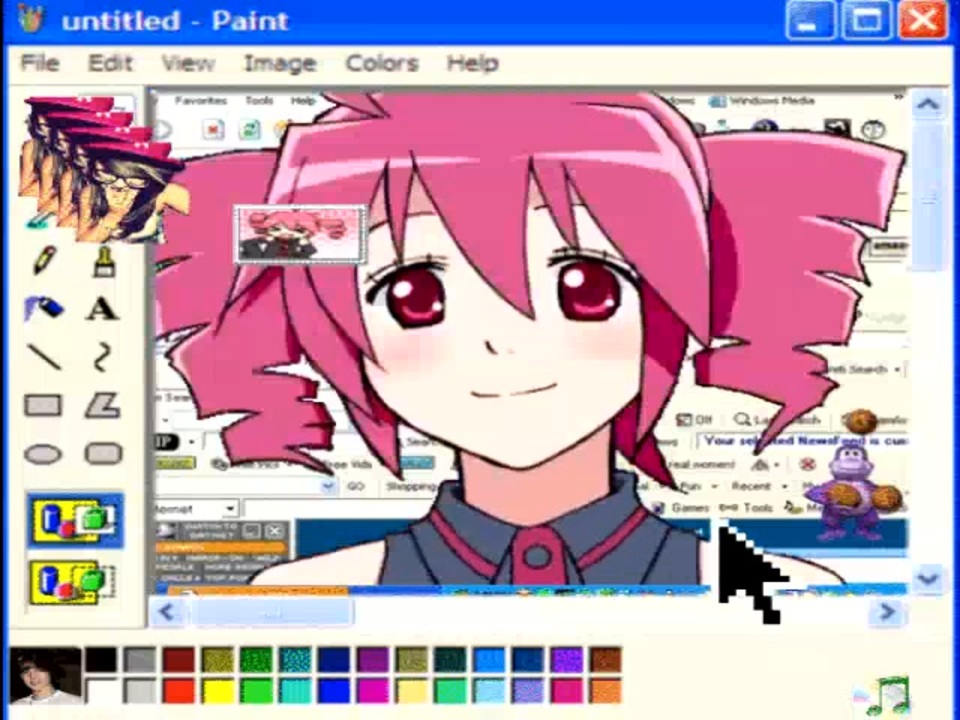The image size is (960, 720).
Task: Pick the straight Line tool
Action: [44, 356]
